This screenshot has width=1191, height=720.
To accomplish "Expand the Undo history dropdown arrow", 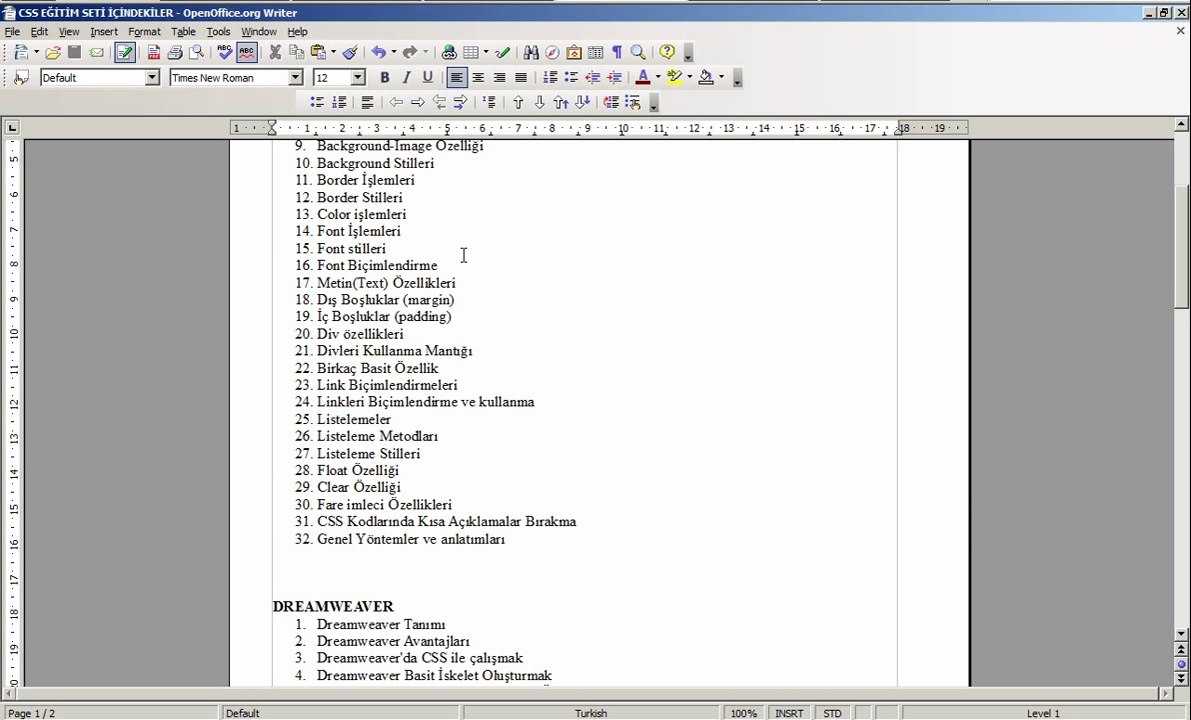I will click(393, 52).
